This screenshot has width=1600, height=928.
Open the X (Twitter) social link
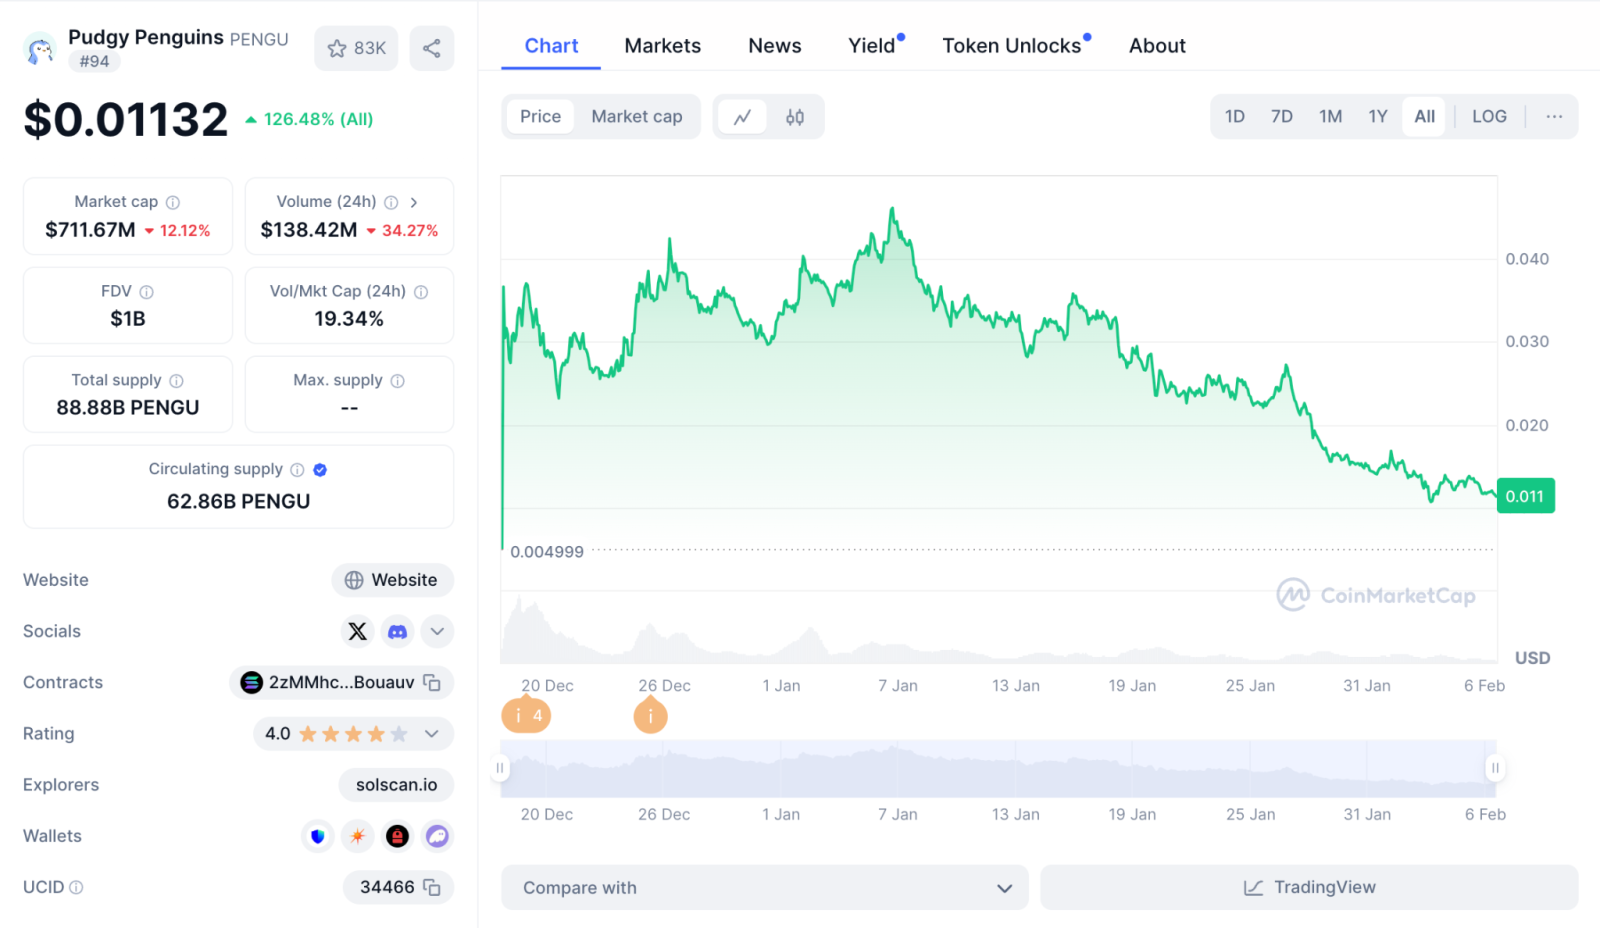pyautogui.click(x=357, y=631)
